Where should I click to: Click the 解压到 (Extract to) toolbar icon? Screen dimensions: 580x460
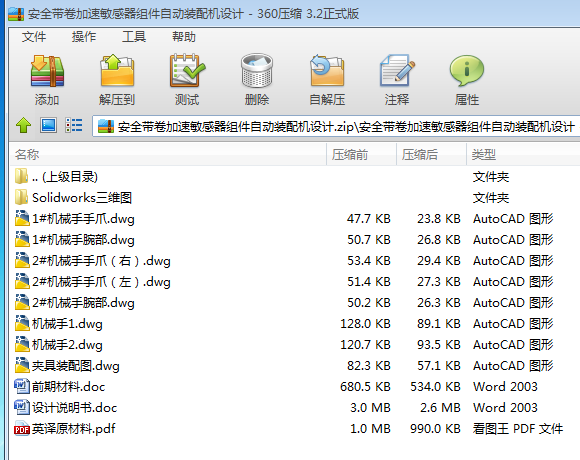tap(117, 70)
